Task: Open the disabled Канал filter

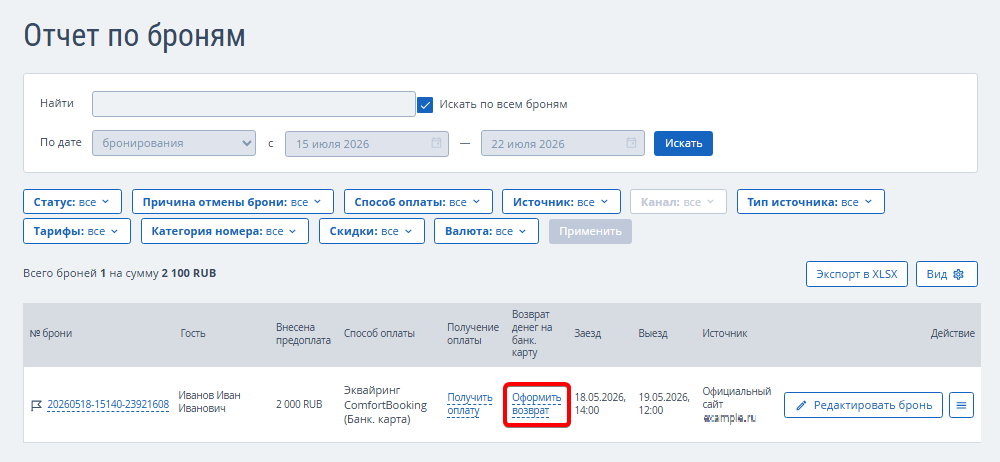Action: pyautogui.click(x=679, y=202)
